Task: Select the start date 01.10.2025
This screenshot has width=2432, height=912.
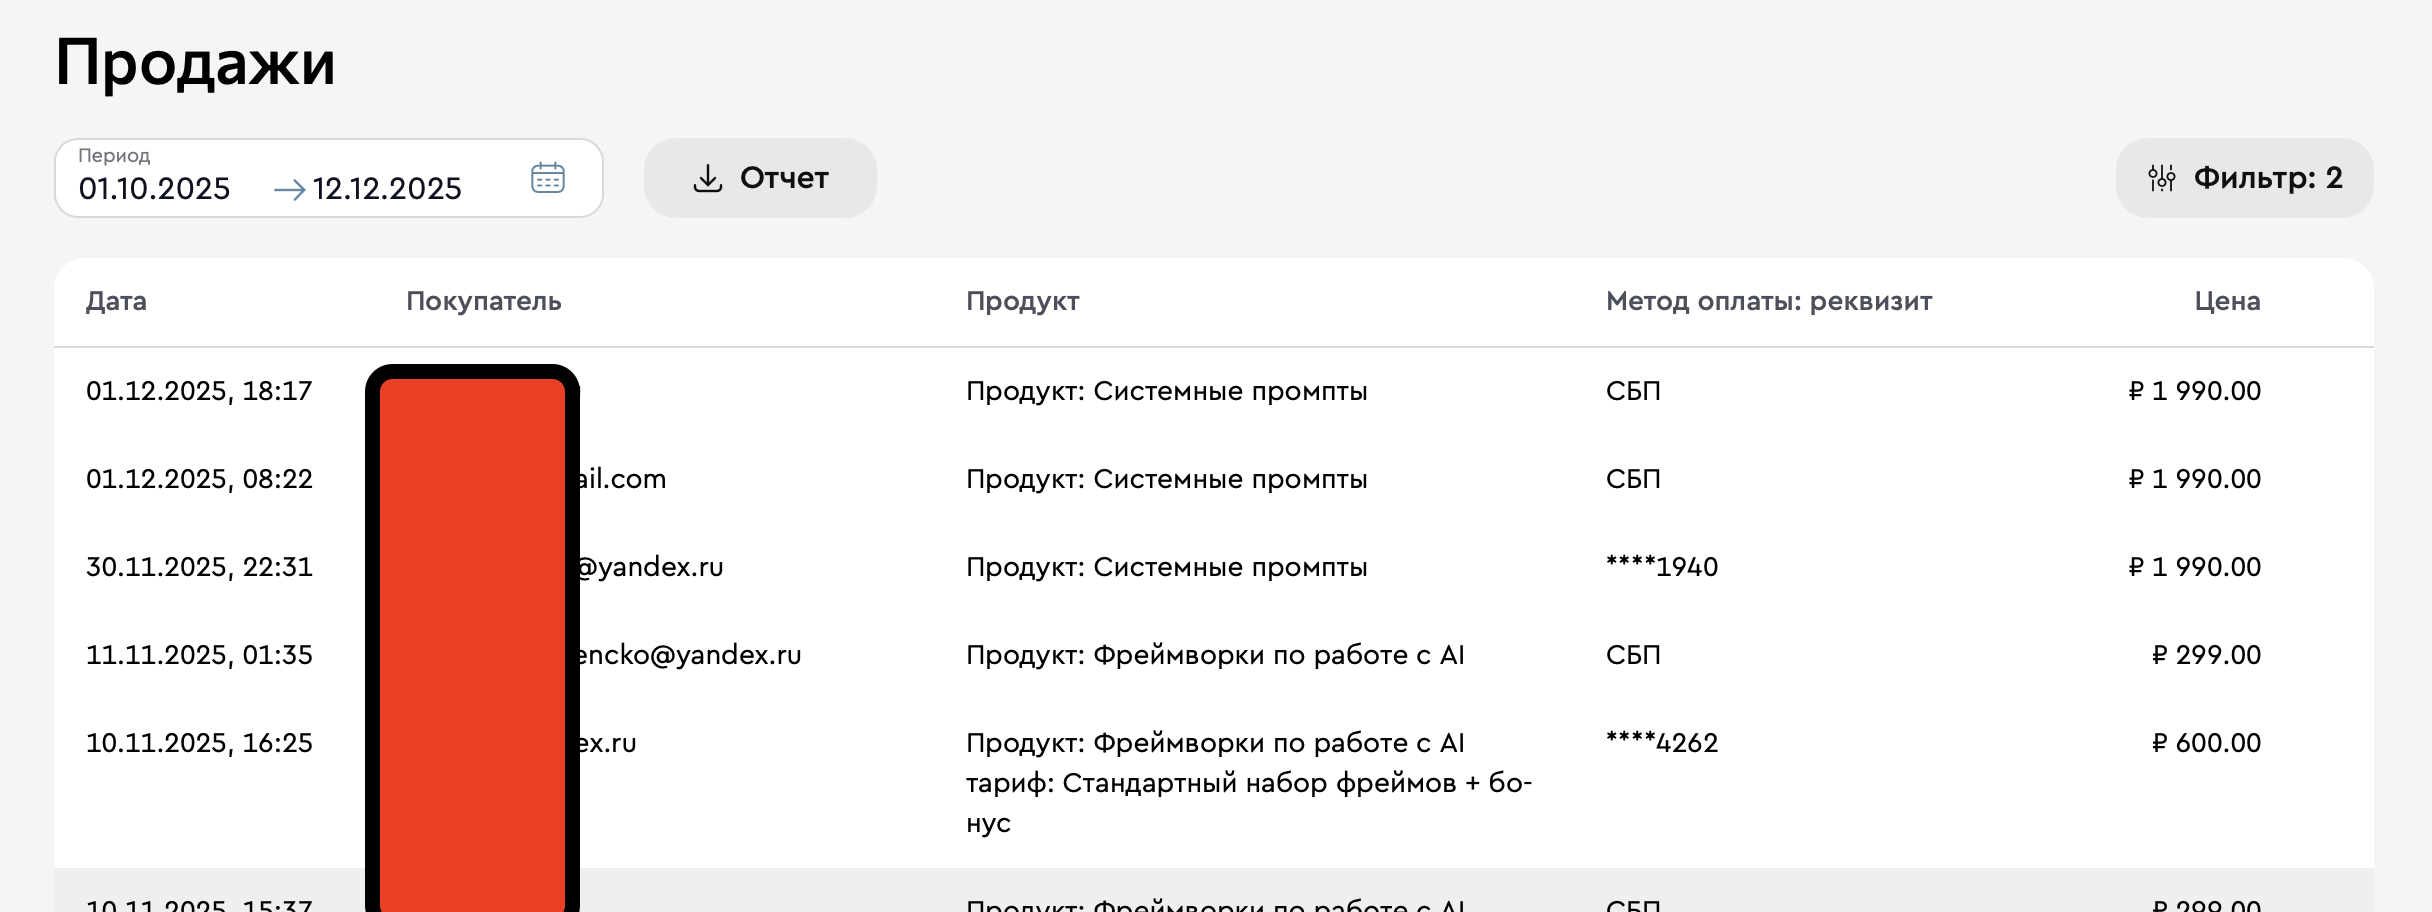Action: click(x=155, y=189)
